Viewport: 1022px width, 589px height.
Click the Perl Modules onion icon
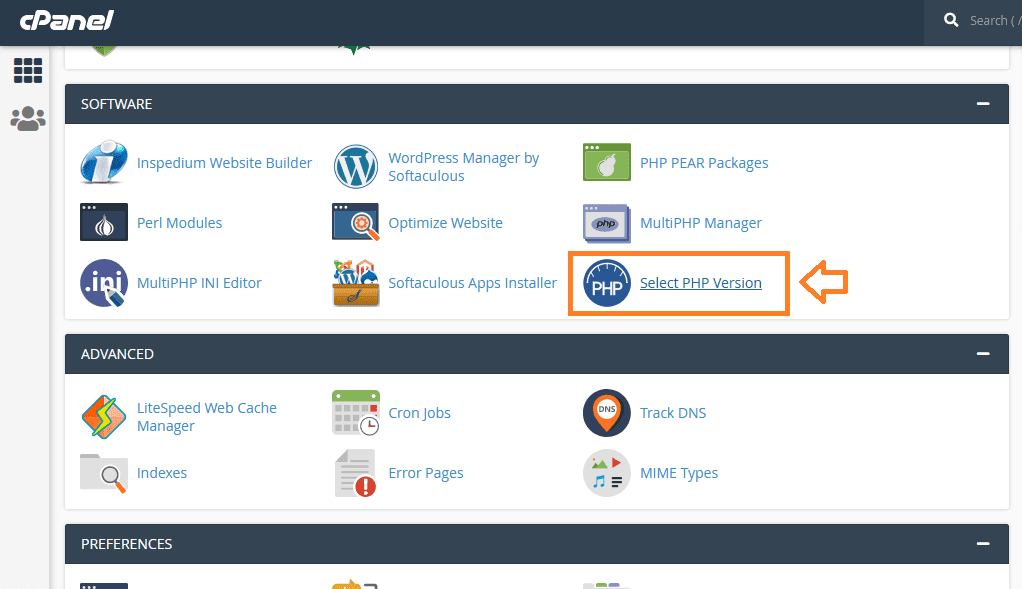point(104,222)
